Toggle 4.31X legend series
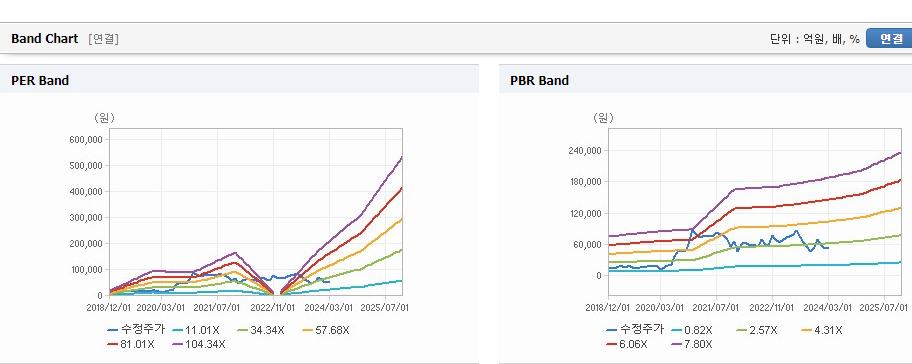912x364 pixels. point(821,330)
